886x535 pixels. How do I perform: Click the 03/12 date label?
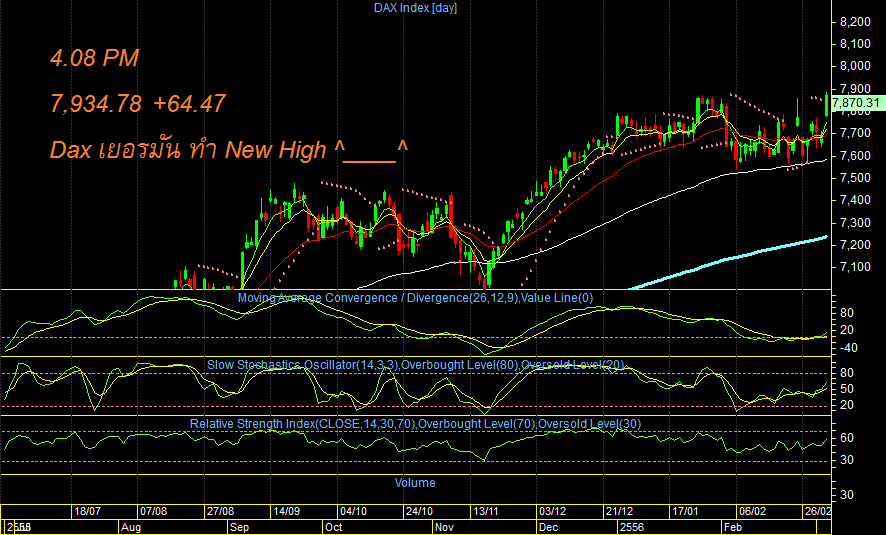click(553, 511)
